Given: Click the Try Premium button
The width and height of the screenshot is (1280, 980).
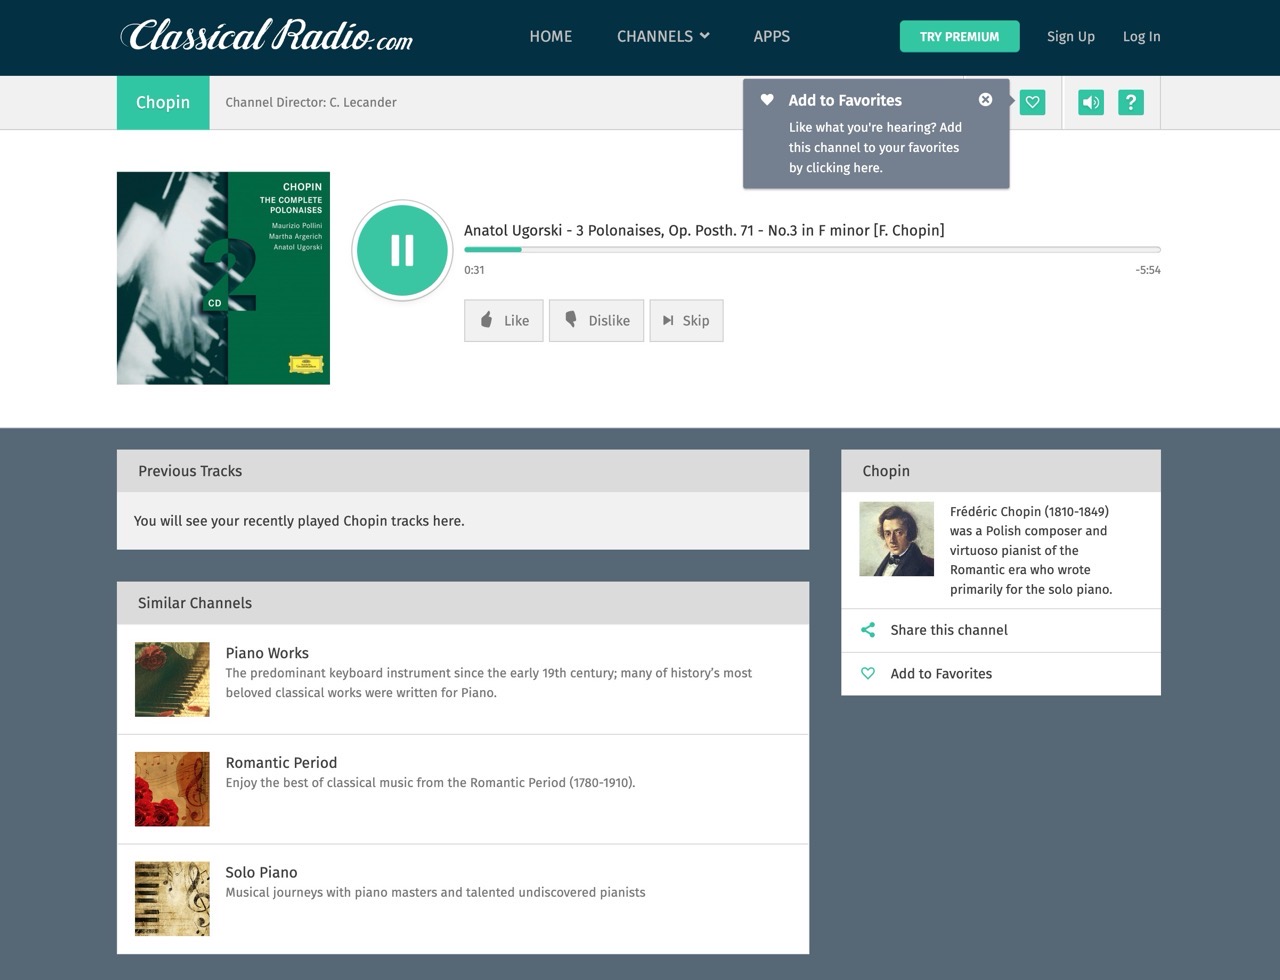Looking at the screenshot, I should pyautogui.click(x=959, y=36).
